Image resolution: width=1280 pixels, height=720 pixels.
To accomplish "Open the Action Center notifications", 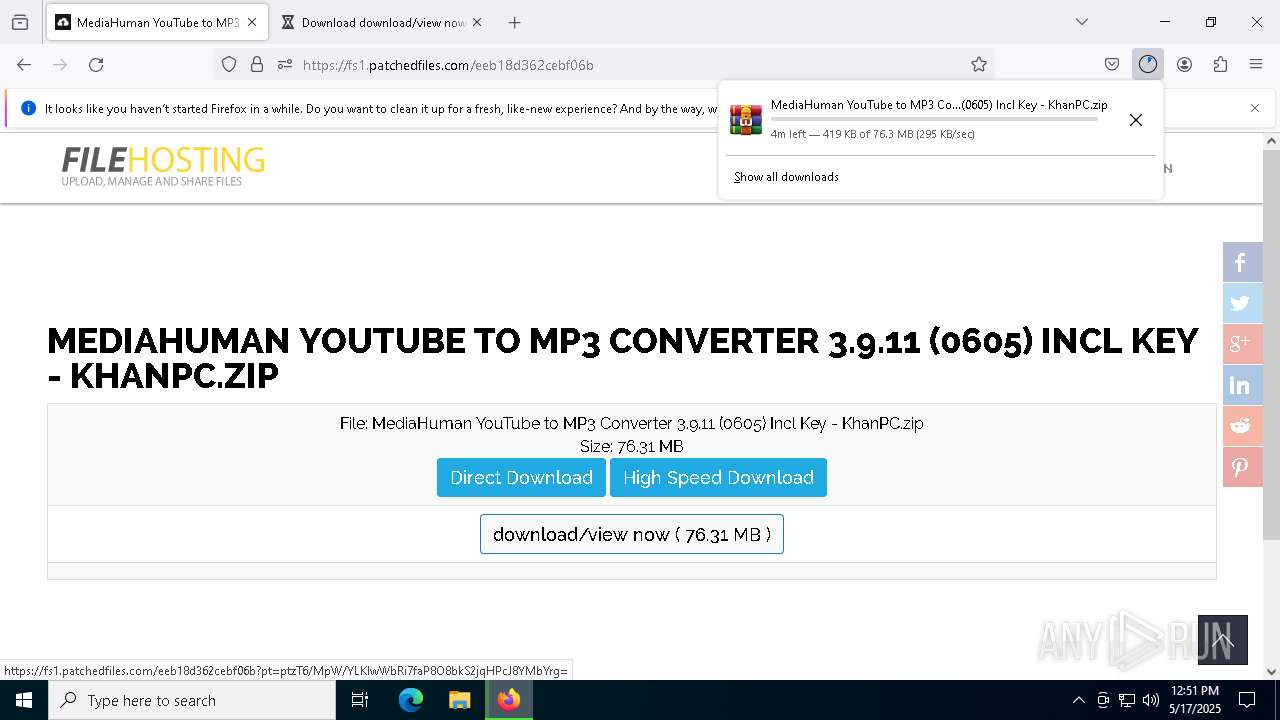I will click(1247, 700).
